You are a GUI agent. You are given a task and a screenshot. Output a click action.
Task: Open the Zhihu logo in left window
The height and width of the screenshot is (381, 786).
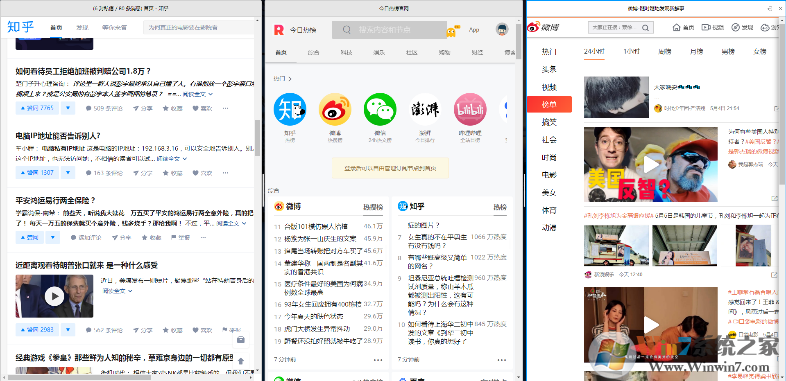click(x=21, y=27)
